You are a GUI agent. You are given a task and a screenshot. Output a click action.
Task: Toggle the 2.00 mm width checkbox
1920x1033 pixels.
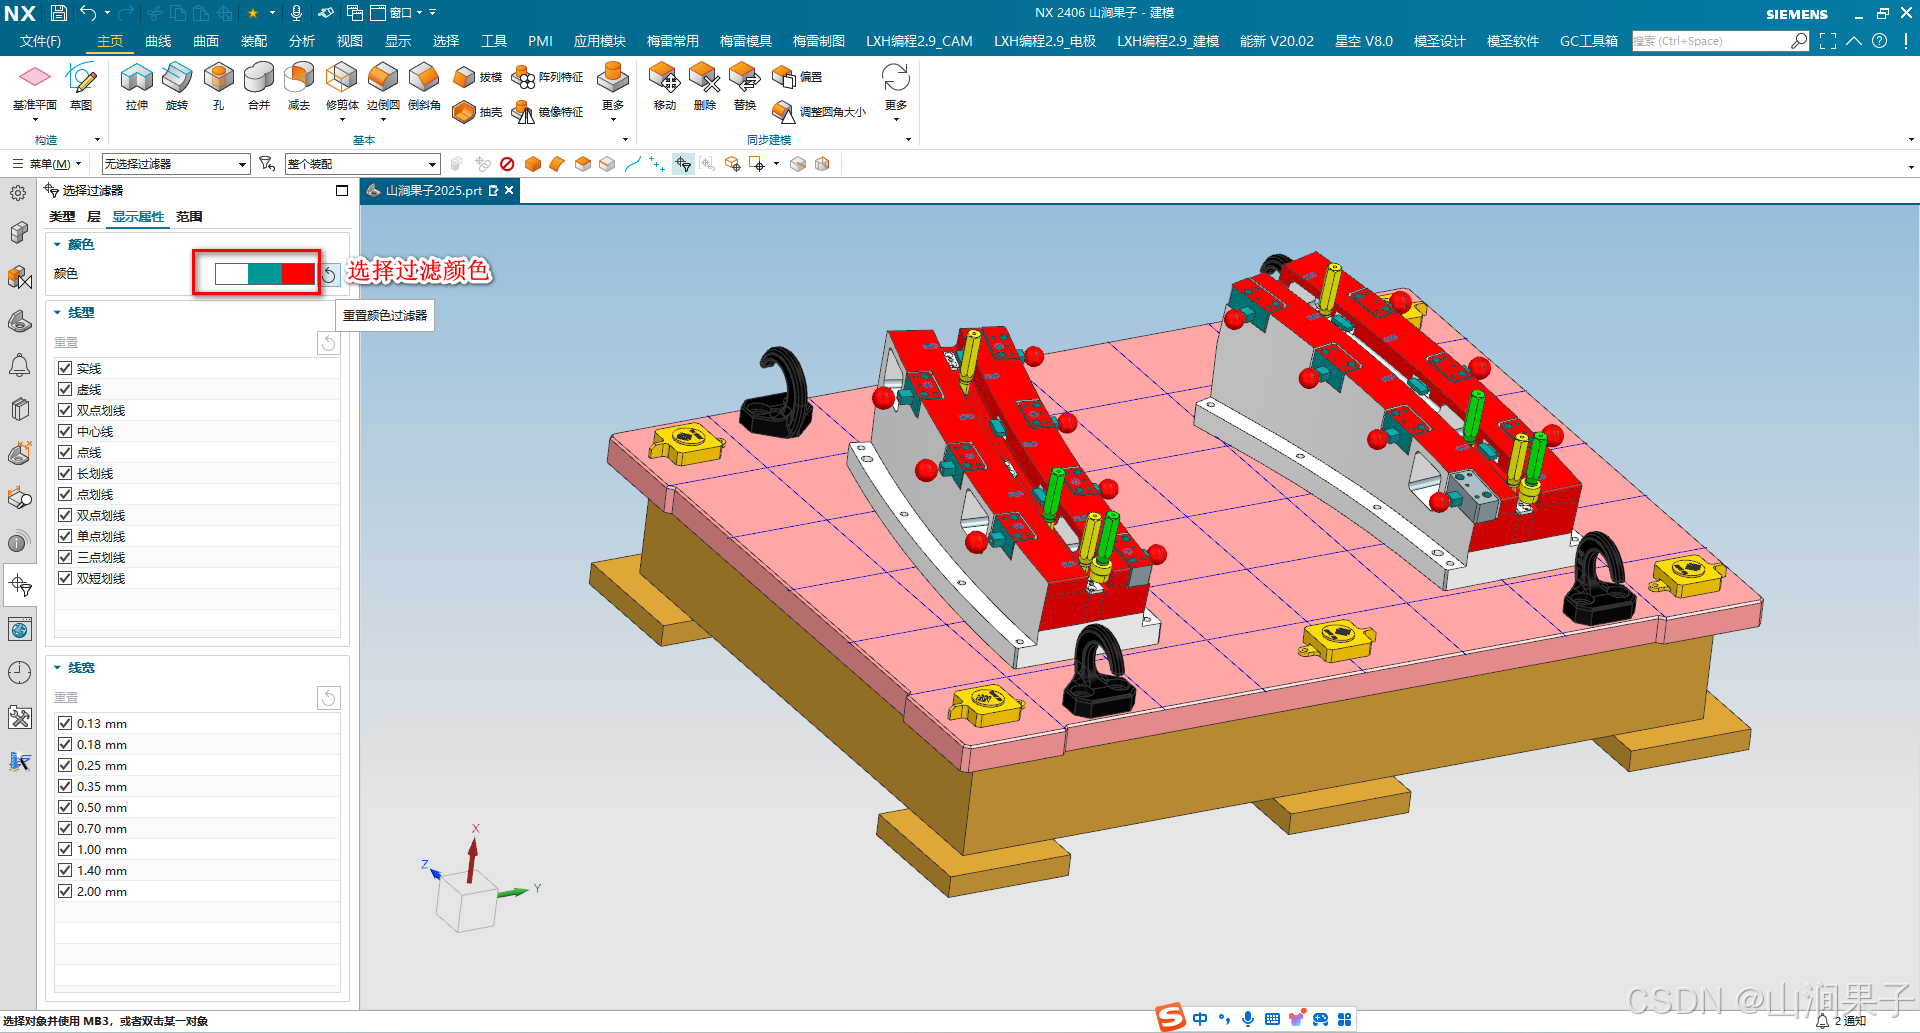[65, 891]
